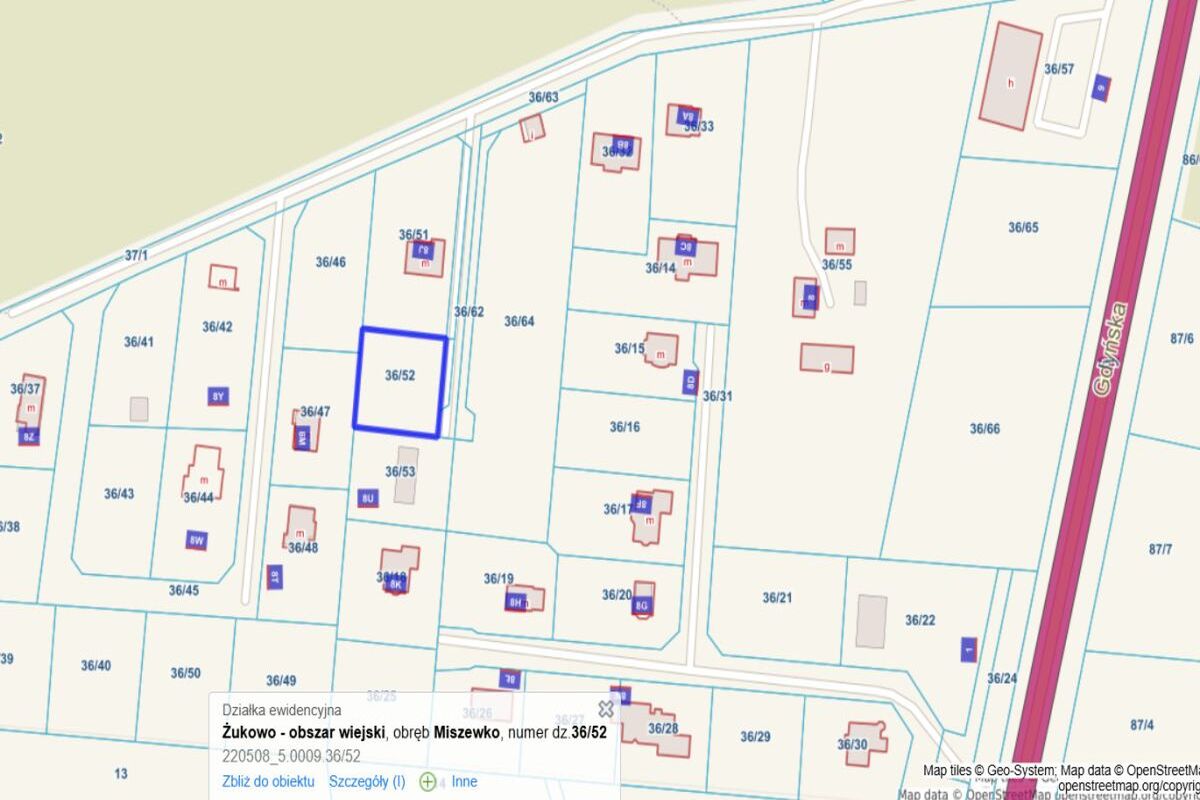
Task: Open the 'Inne' options link
Action: [x=465, y=781]
